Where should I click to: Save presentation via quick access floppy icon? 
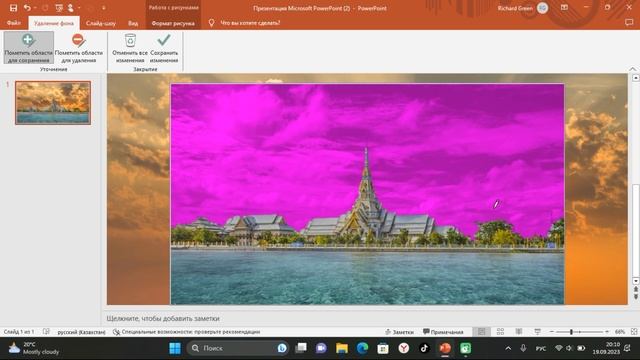[13, 8]
